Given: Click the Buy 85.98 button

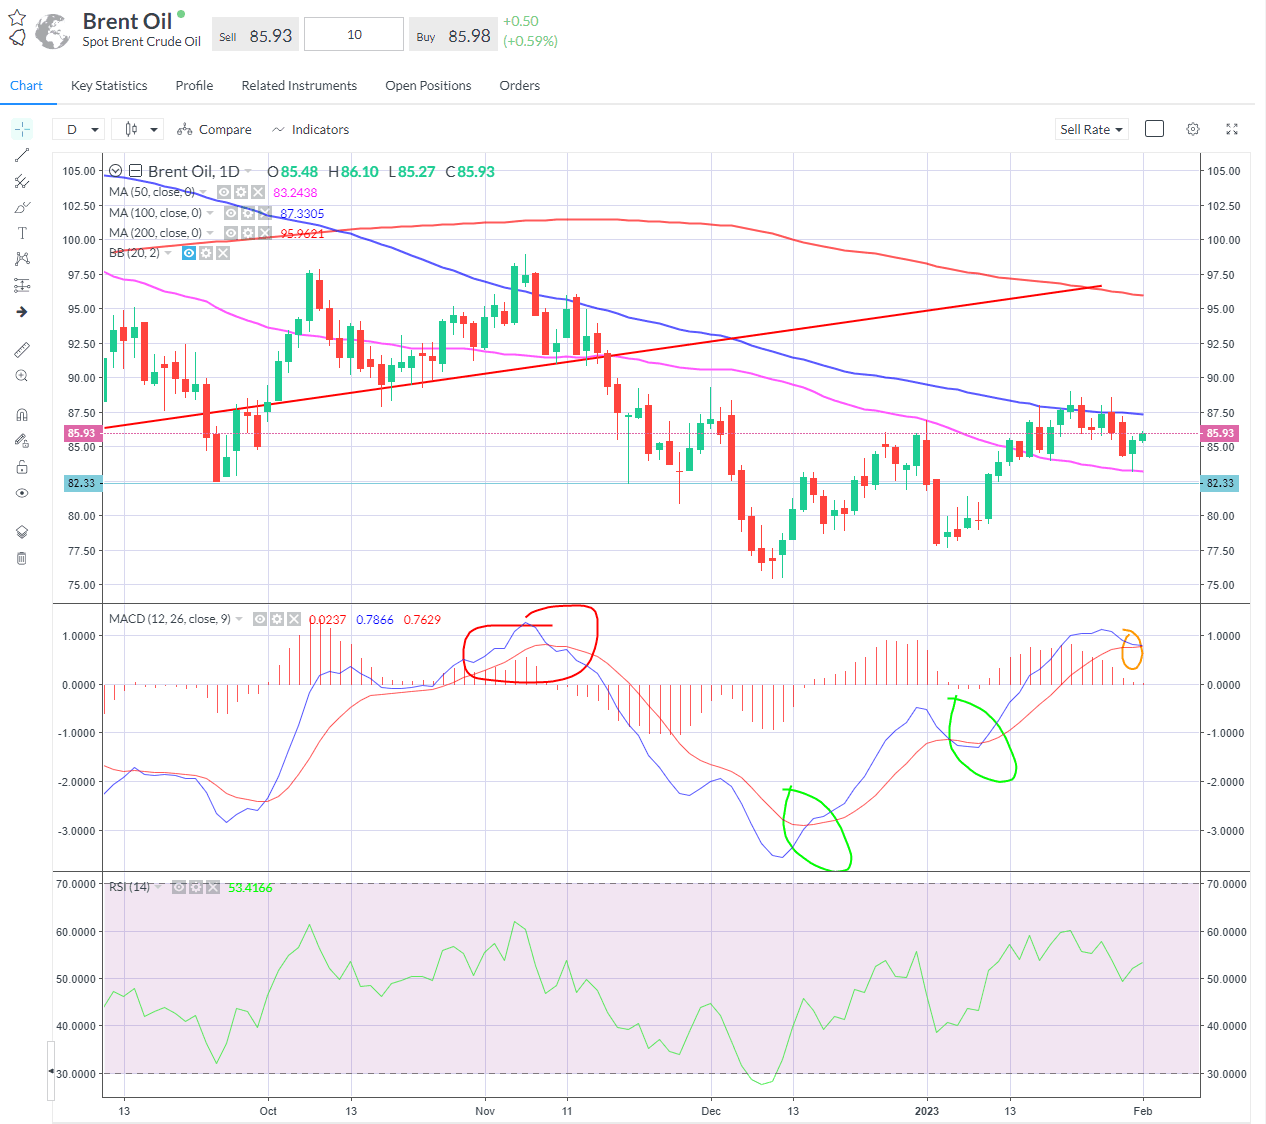Looking at the screenshot, I should (x=454, y=35).
